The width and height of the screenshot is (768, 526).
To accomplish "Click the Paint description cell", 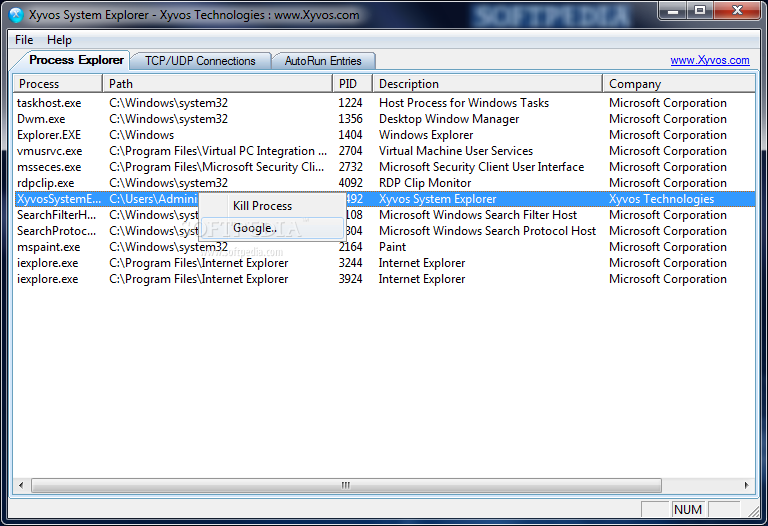I will tap(392, 247).
